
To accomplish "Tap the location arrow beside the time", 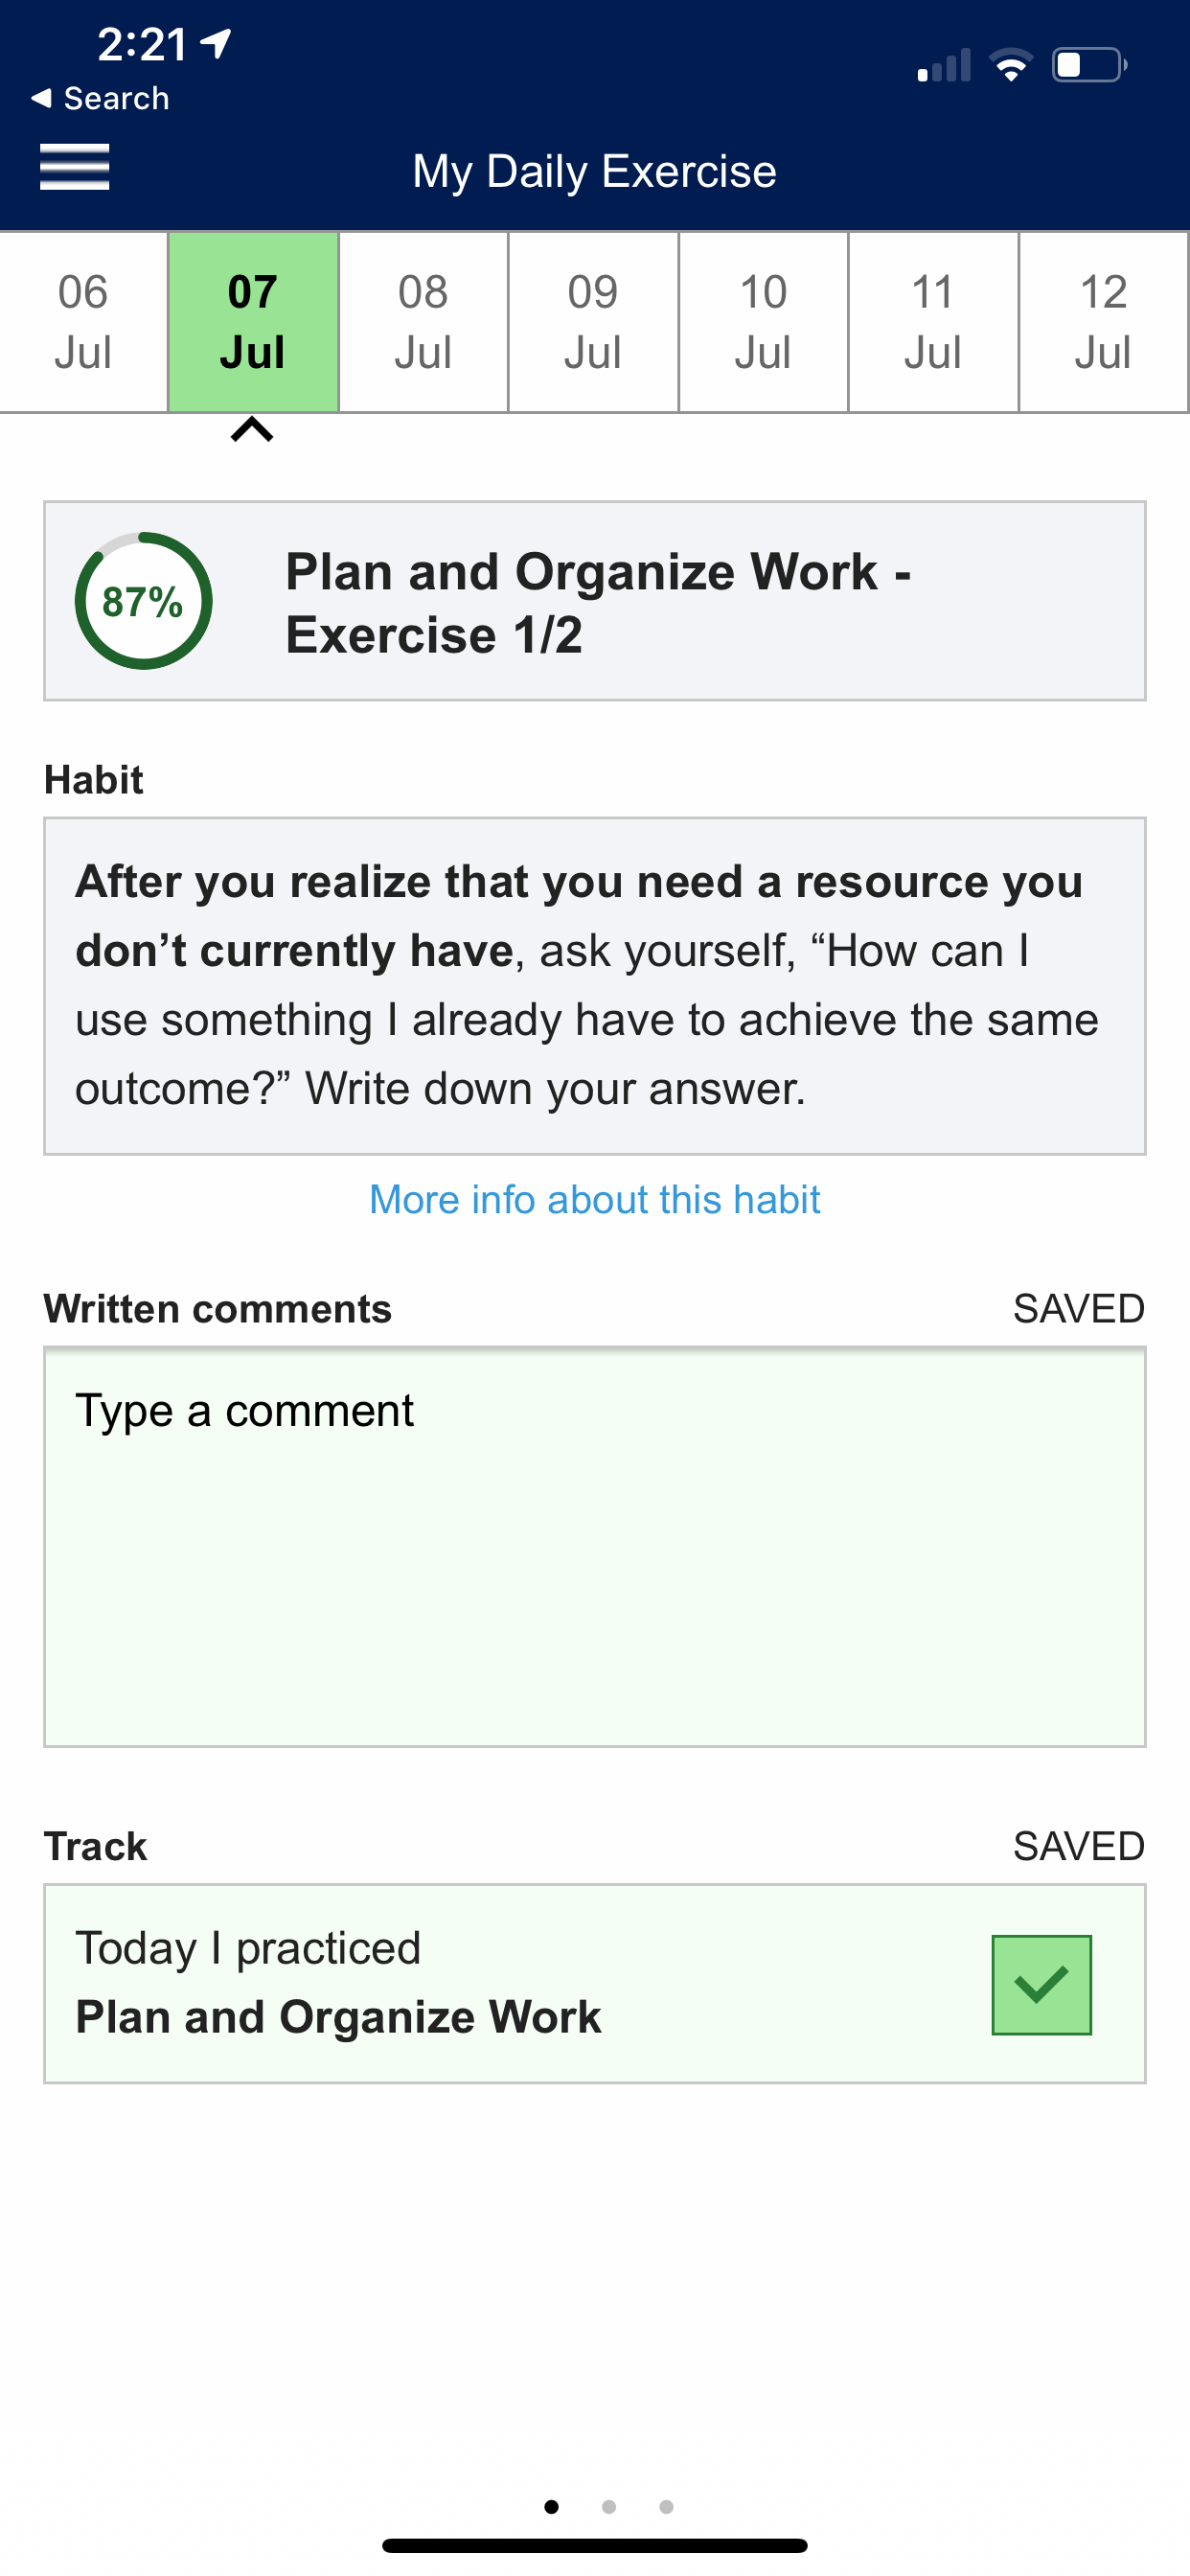I will pyautogui.click(x=216, y=43).
